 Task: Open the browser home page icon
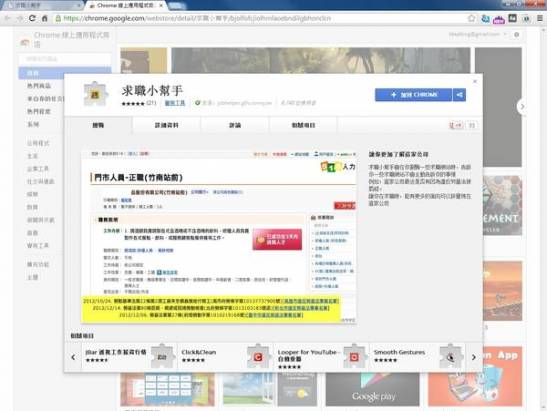pyautogui.click(x=45, y=18)
